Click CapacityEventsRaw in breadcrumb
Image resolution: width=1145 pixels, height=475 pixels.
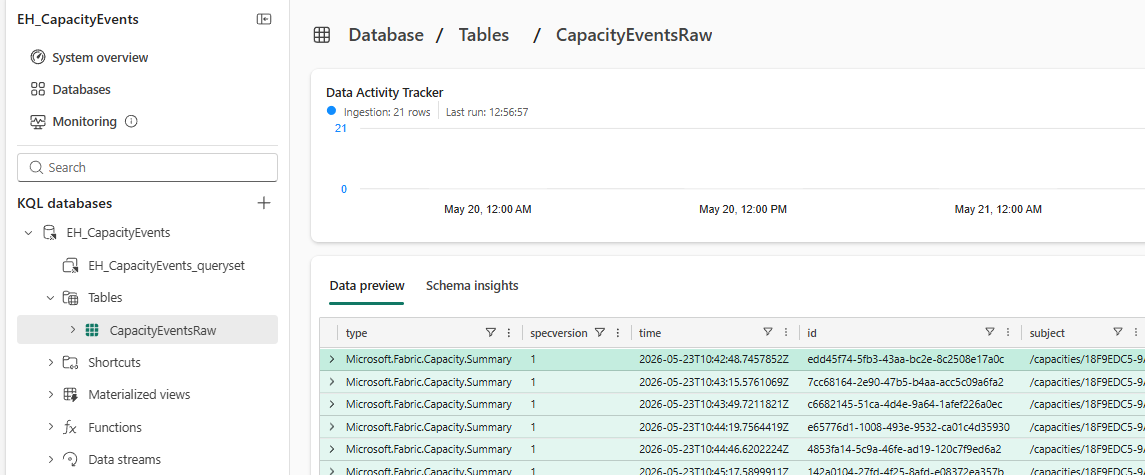(x=634, y=34)
